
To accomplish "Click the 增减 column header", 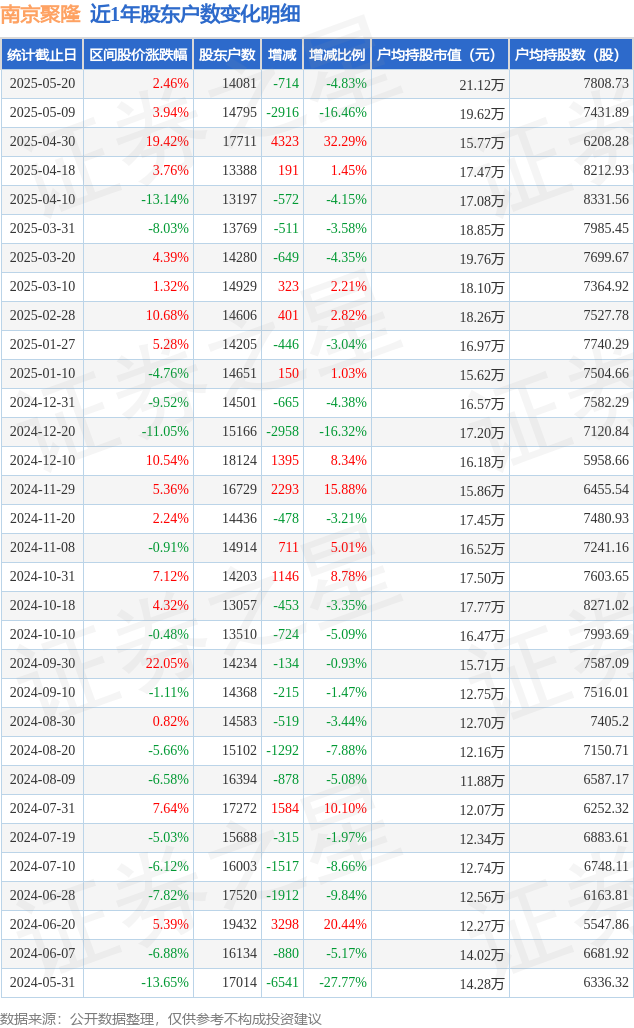I will (x=283, y=55).
